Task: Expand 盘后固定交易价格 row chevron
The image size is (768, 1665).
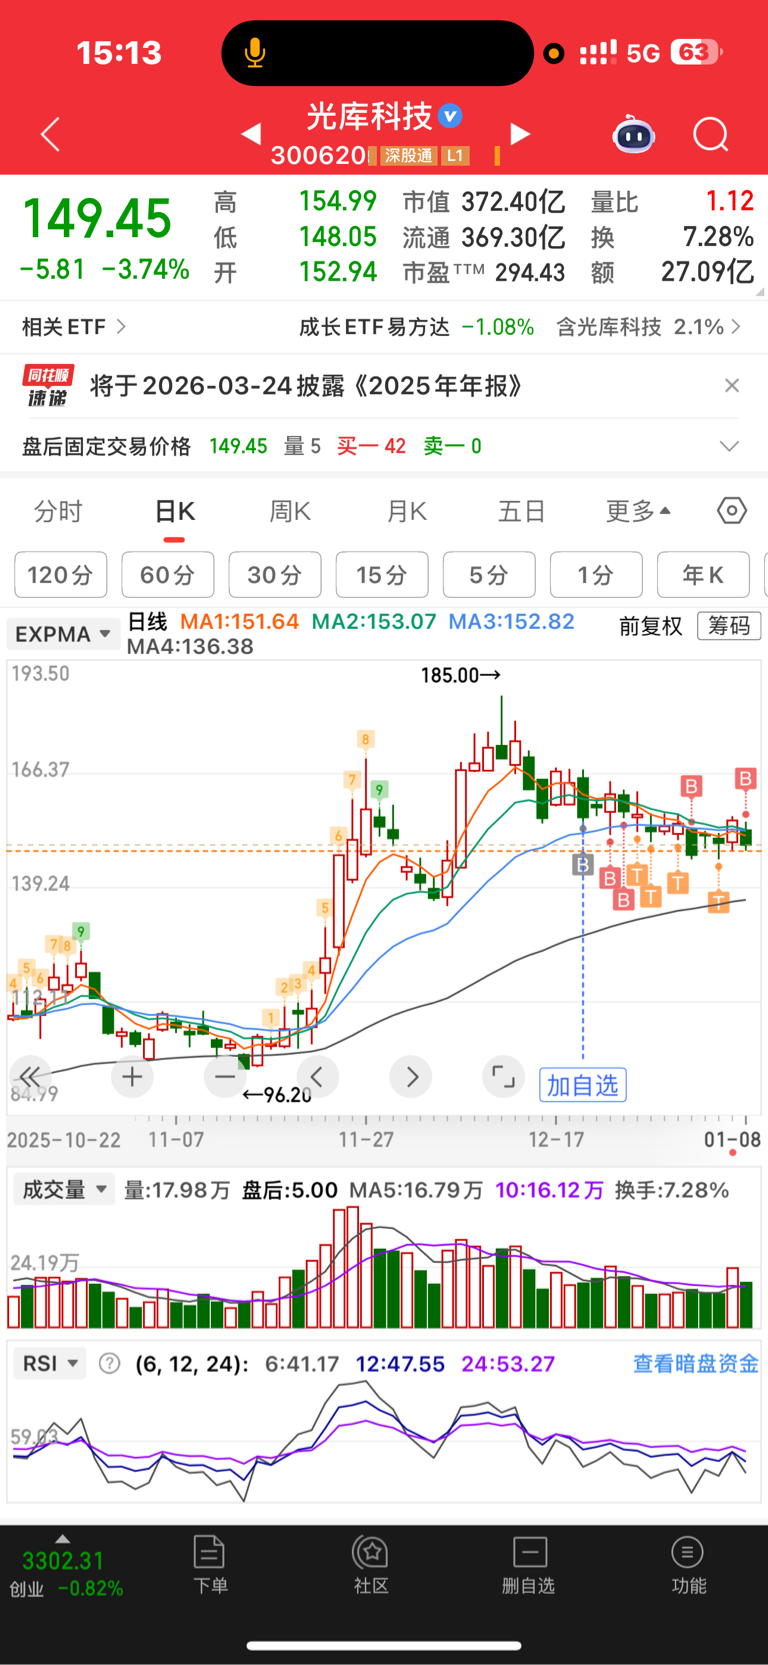Action: pos(730,446)
